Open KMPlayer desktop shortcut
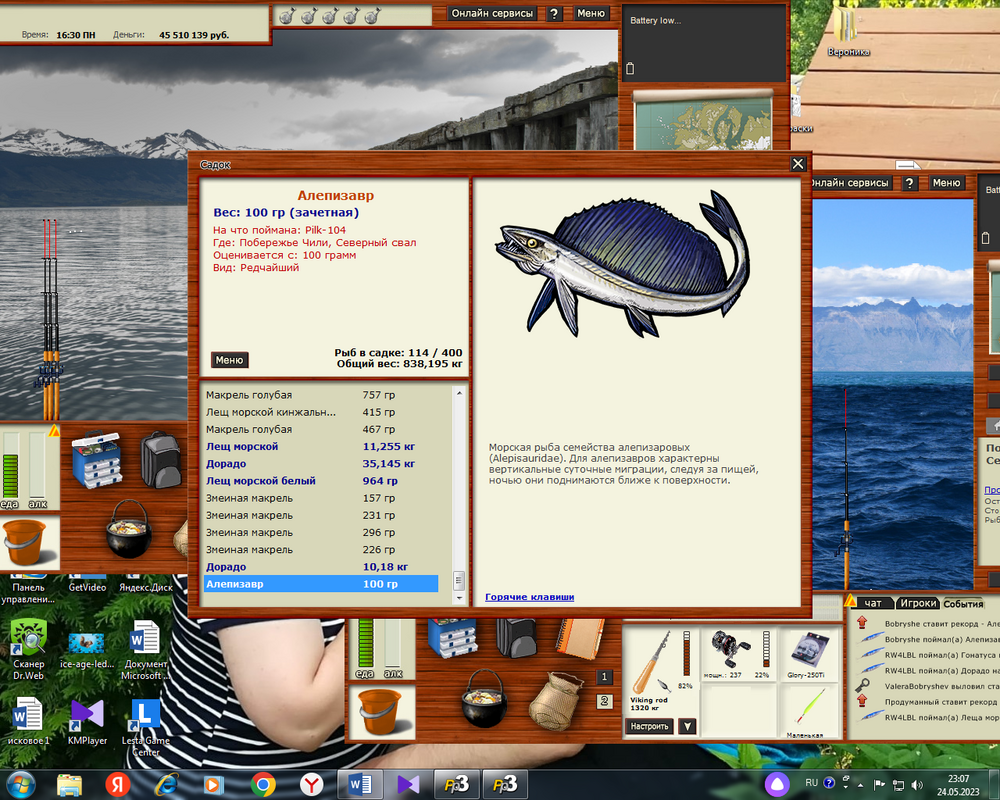The height and width of the screenshot is (800, 1000). (87, 720)
